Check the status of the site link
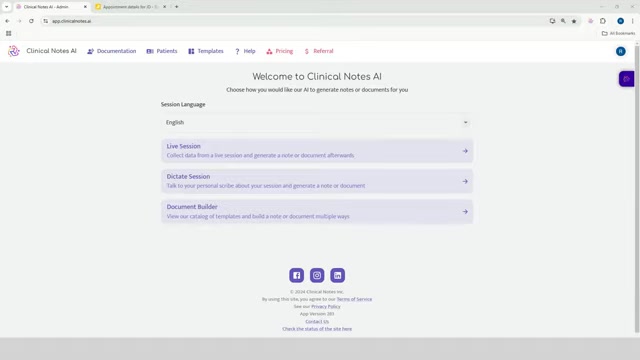640x360 pixels. coord(317,329)
